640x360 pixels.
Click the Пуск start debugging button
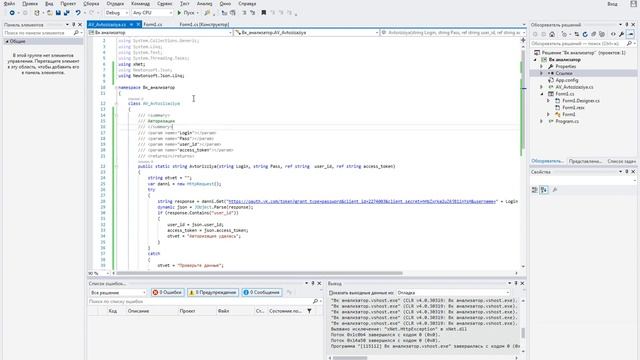[185, 13]
